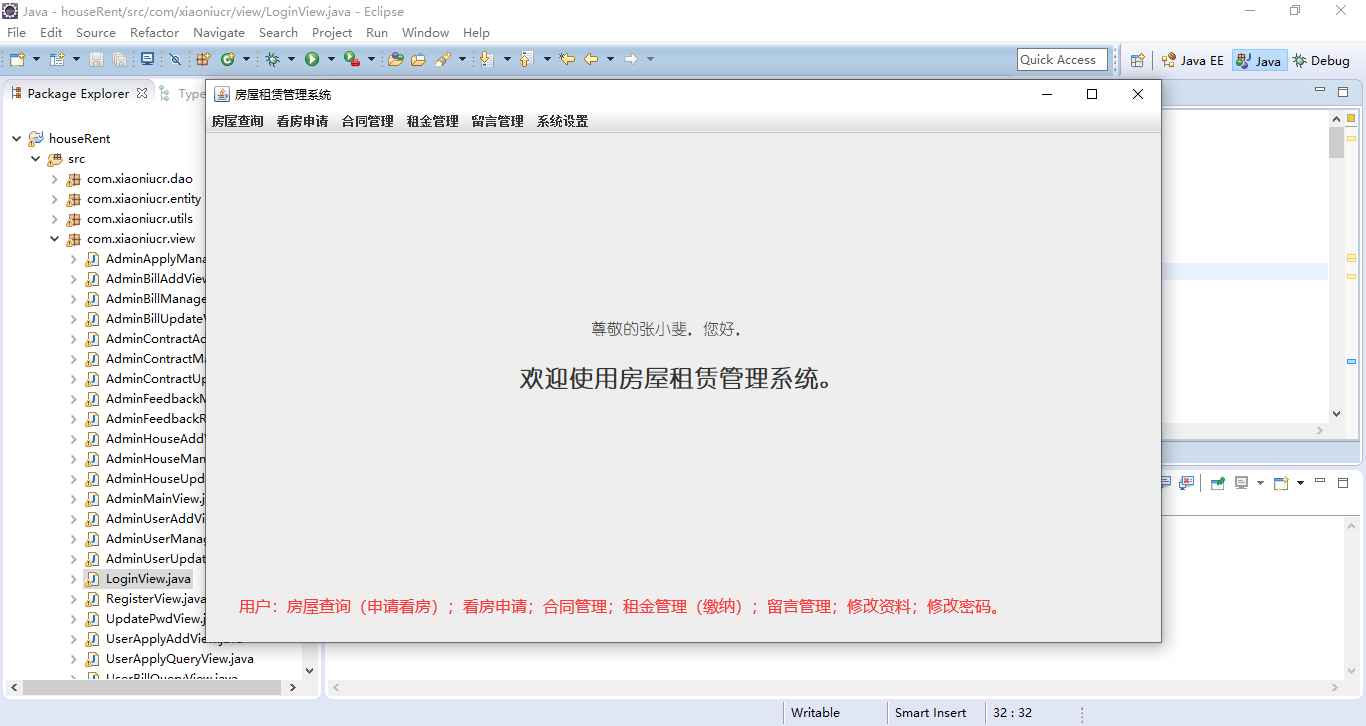
Task: Click the New Java Package toolbar icon
Action: pos(203,59)
